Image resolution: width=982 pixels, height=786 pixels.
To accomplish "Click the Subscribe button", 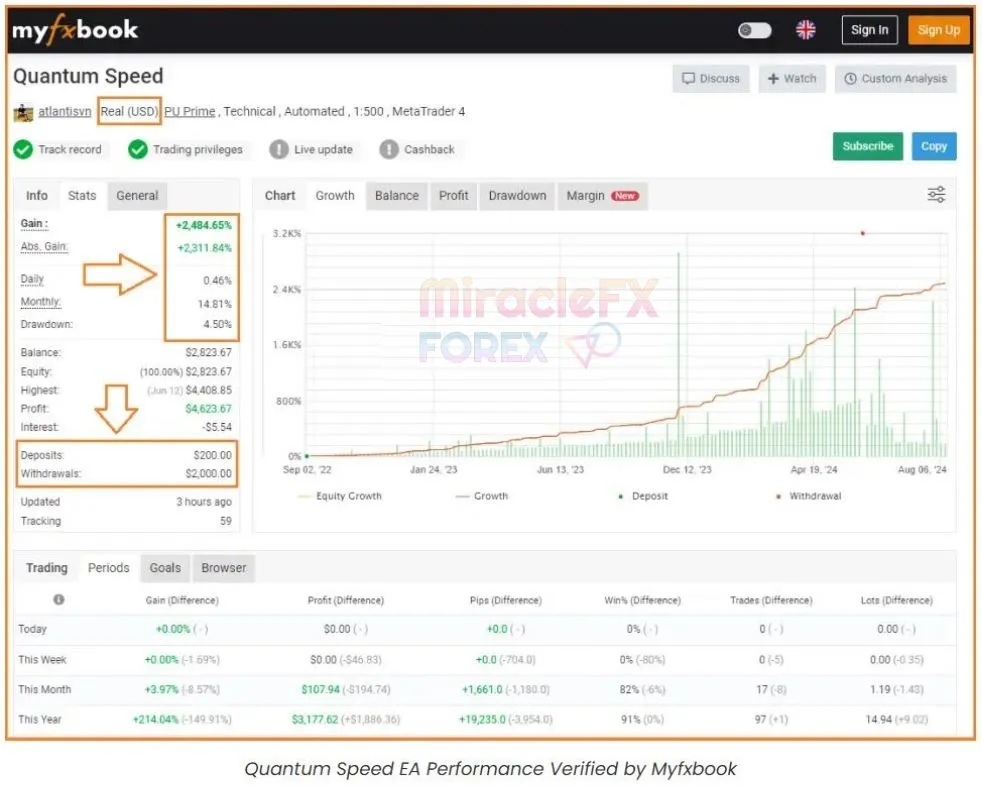I will tap(867, 146).
